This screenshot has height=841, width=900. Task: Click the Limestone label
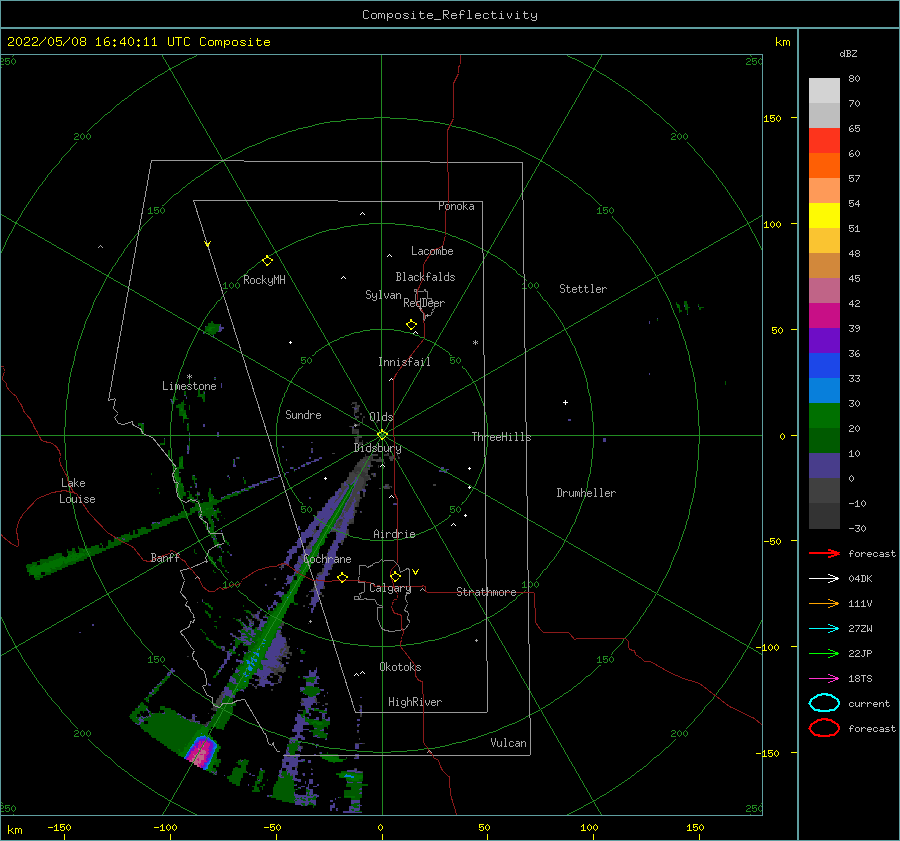(x=189, y=386)
